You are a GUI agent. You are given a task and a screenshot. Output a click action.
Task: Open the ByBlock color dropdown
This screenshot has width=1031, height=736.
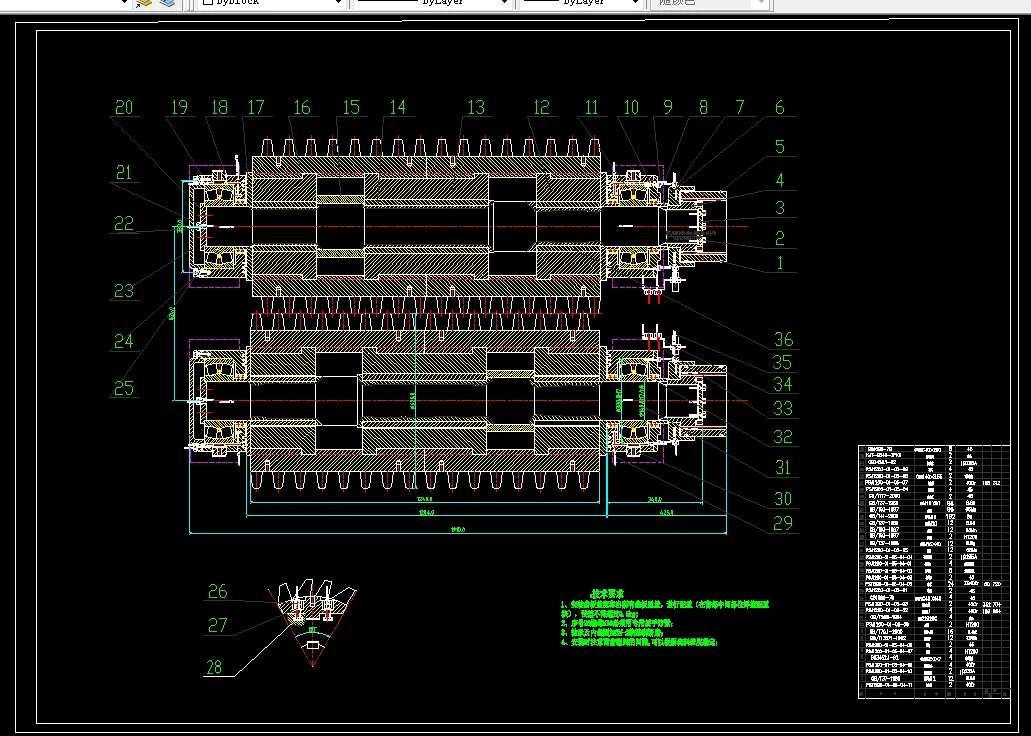tap(337, 4)
